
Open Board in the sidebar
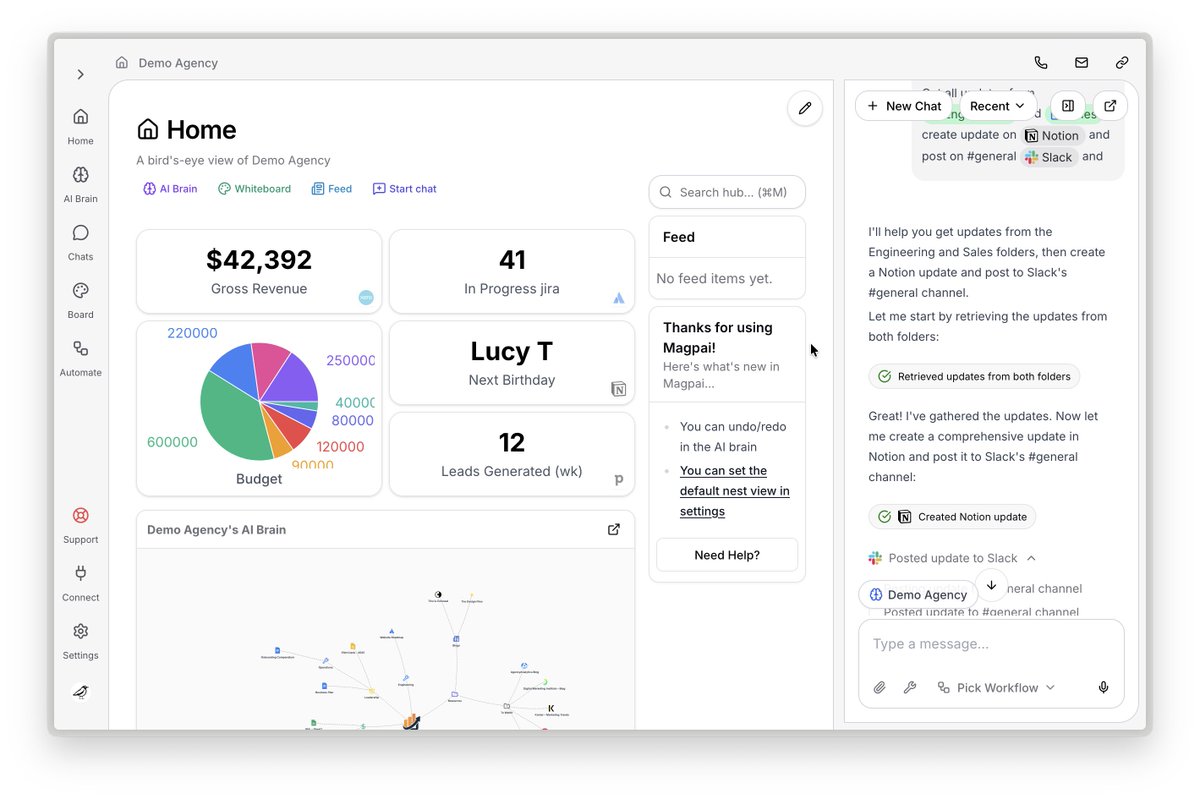click(x=81, y=300)
